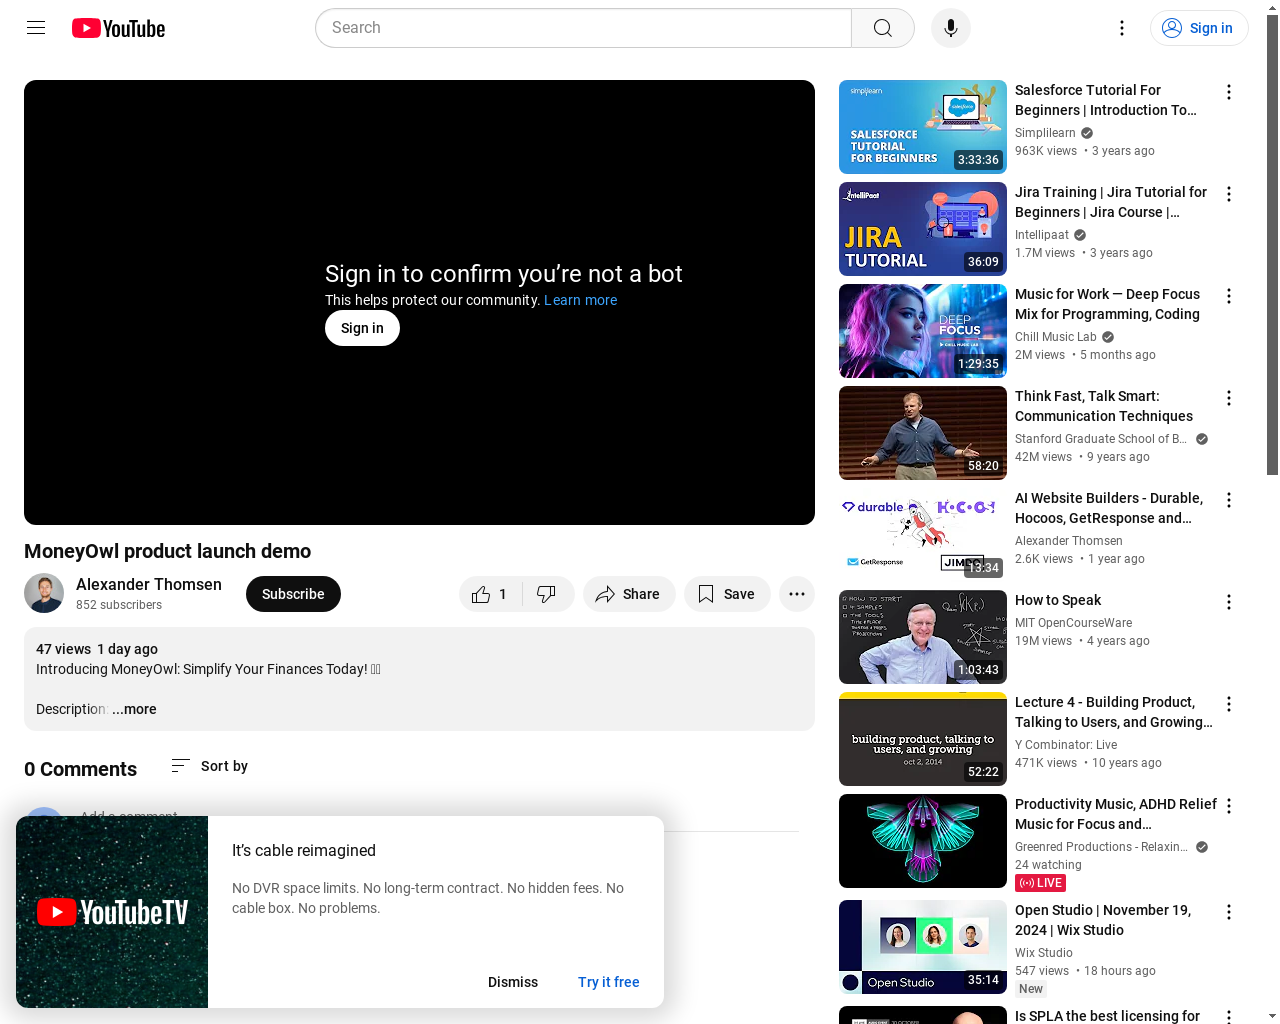The height and width of the screenshot is (1024, 1280).
Task: Click YouTube TV promo image
Action: coord(112,912)
